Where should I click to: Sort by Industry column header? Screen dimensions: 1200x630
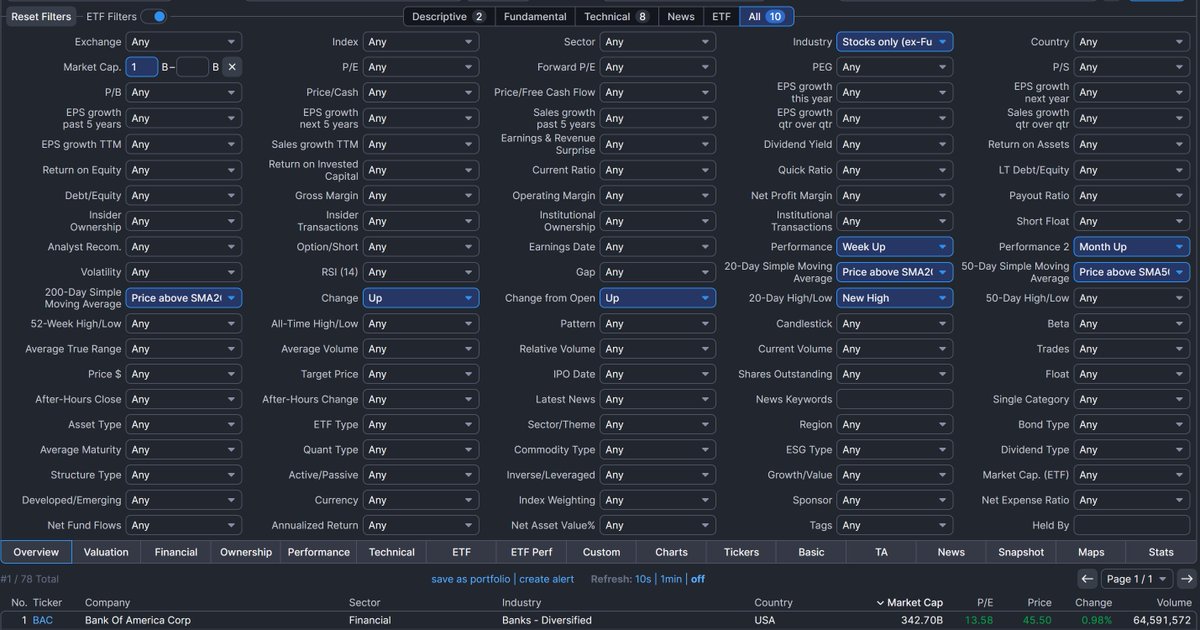point(521,603)
